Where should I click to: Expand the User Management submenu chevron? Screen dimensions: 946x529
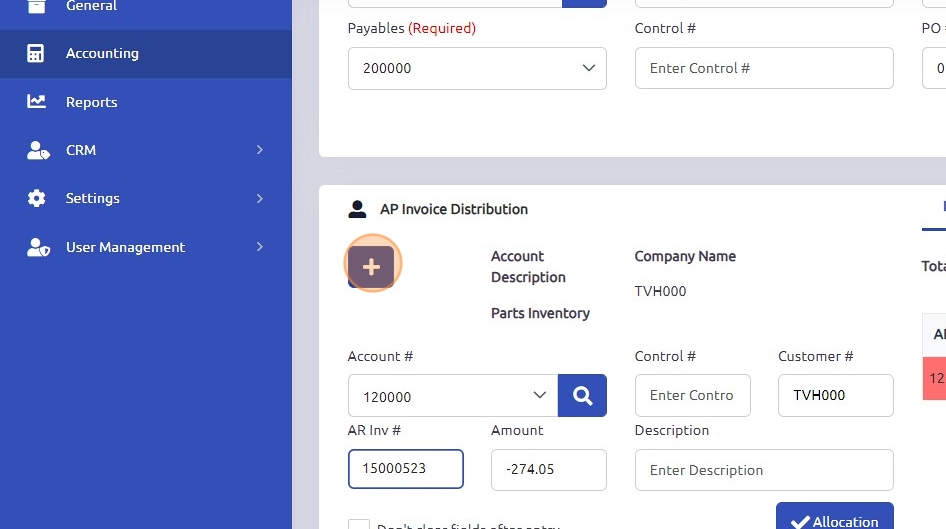(x=259, y=246)
